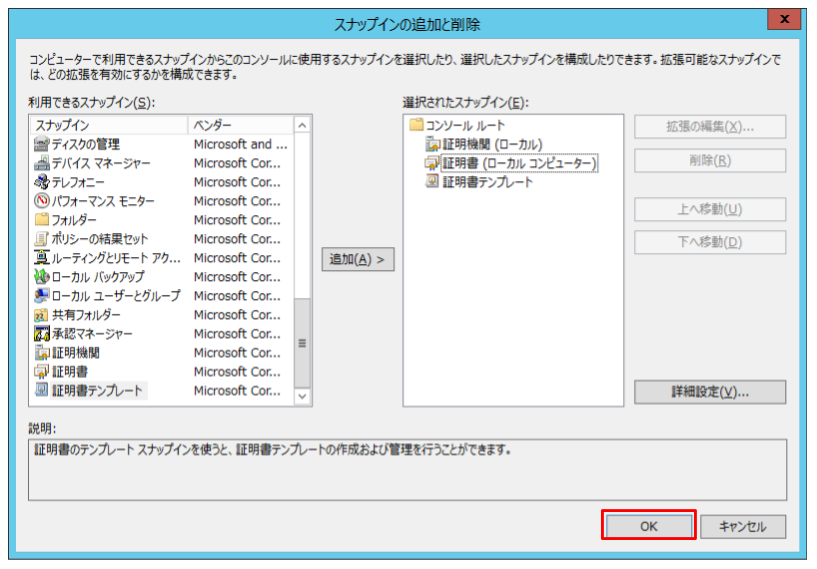817x569 pixels.
Task: Select ディスクの管理 in the snap-in list
Action: pos(86,144)
